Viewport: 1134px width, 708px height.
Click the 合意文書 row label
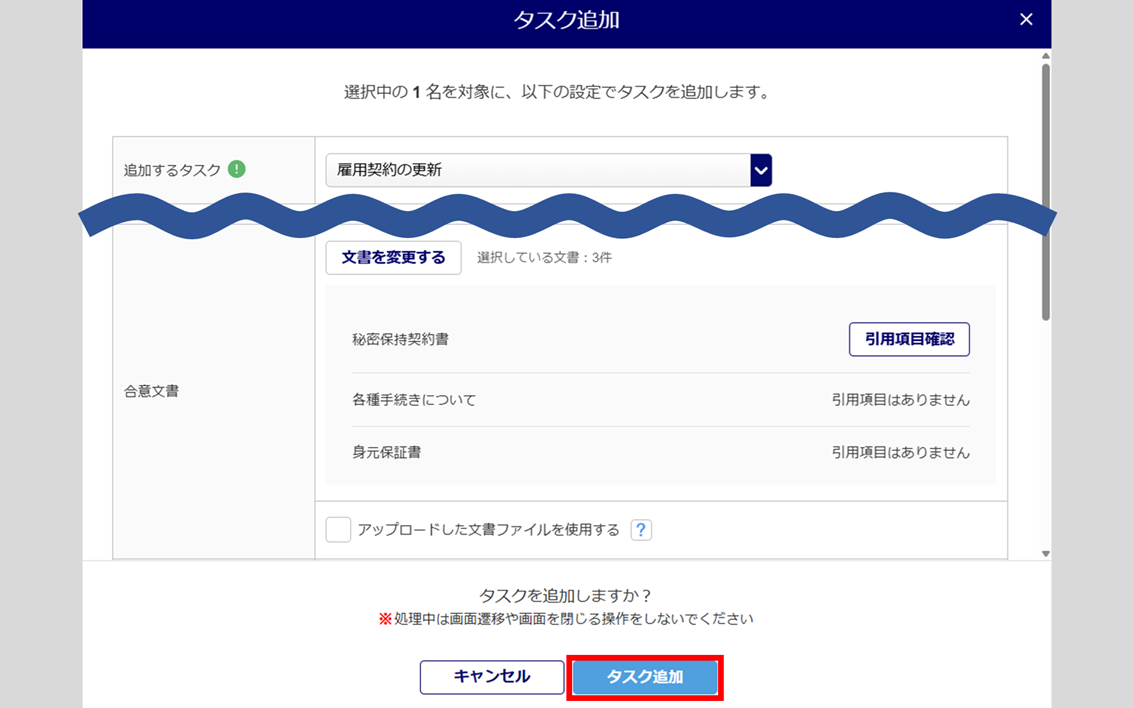(x=151, y=391)
